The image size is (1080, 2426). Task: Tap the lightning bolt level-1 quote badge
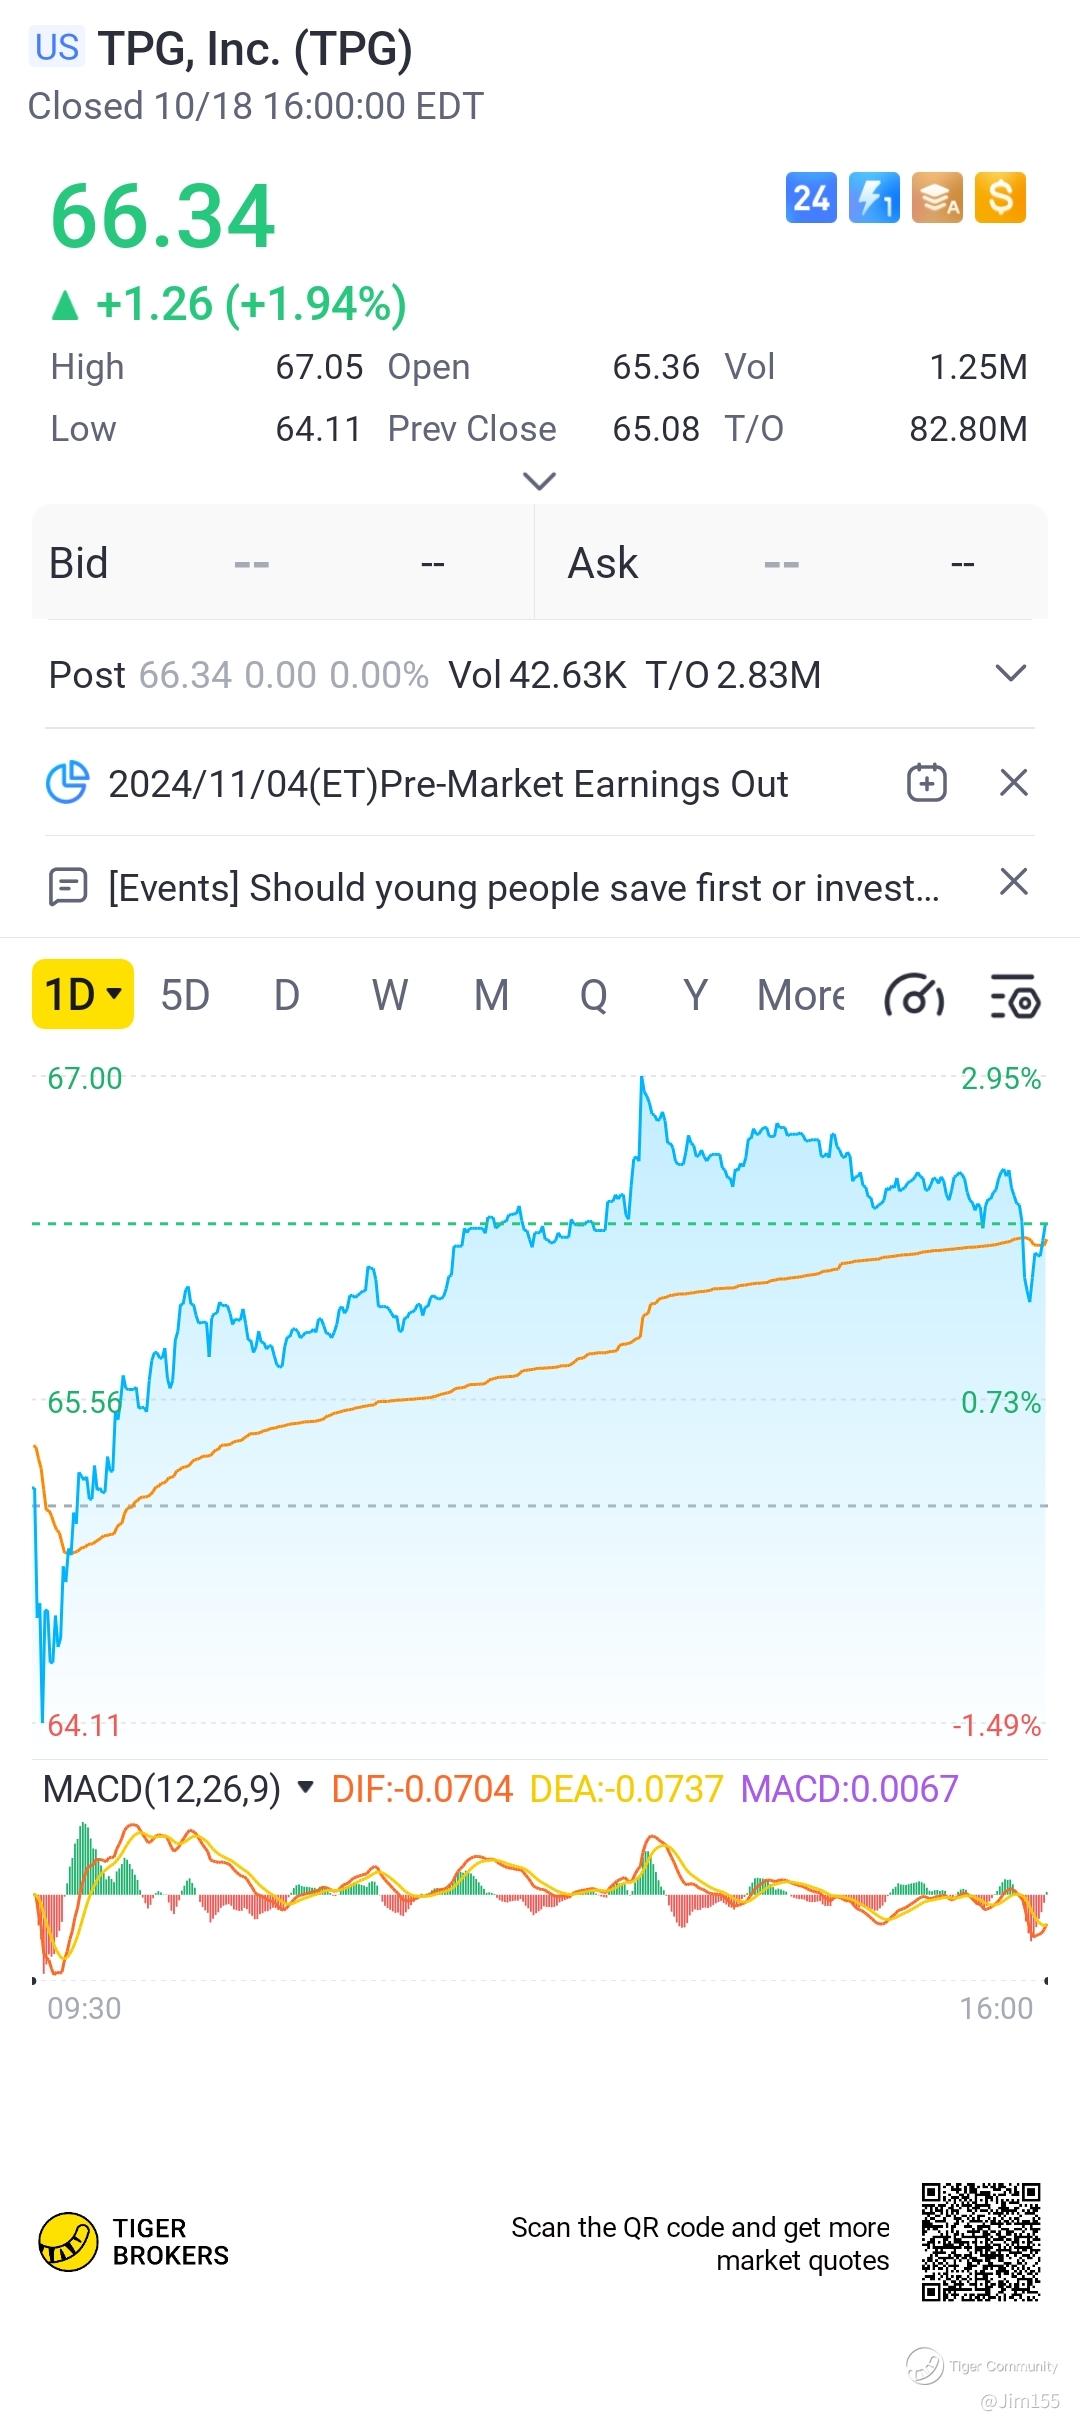(874, 198)
